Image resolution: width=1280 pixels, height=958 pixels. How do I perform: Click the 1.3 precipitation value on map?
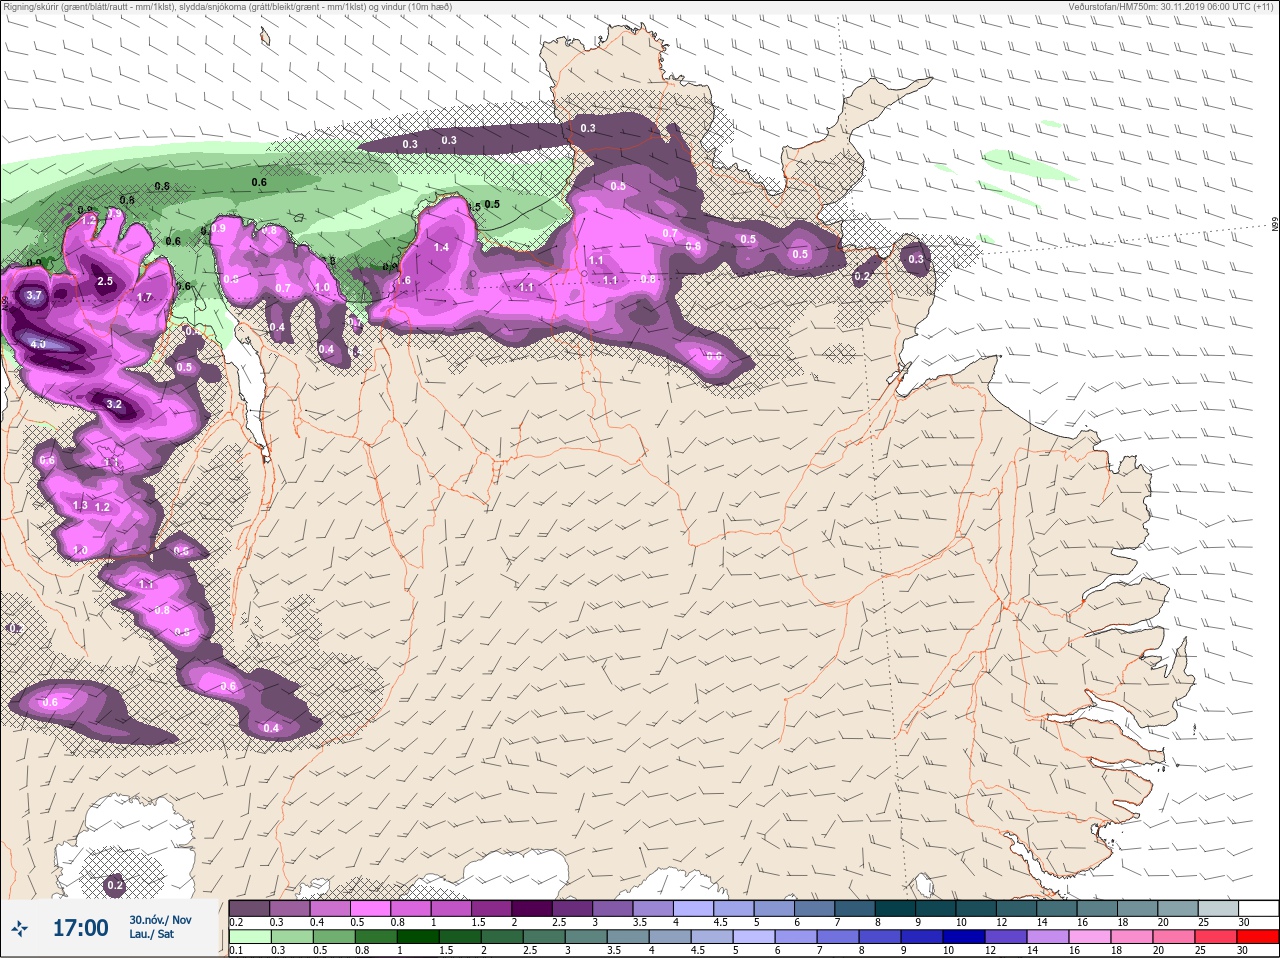tap(80, 506)
